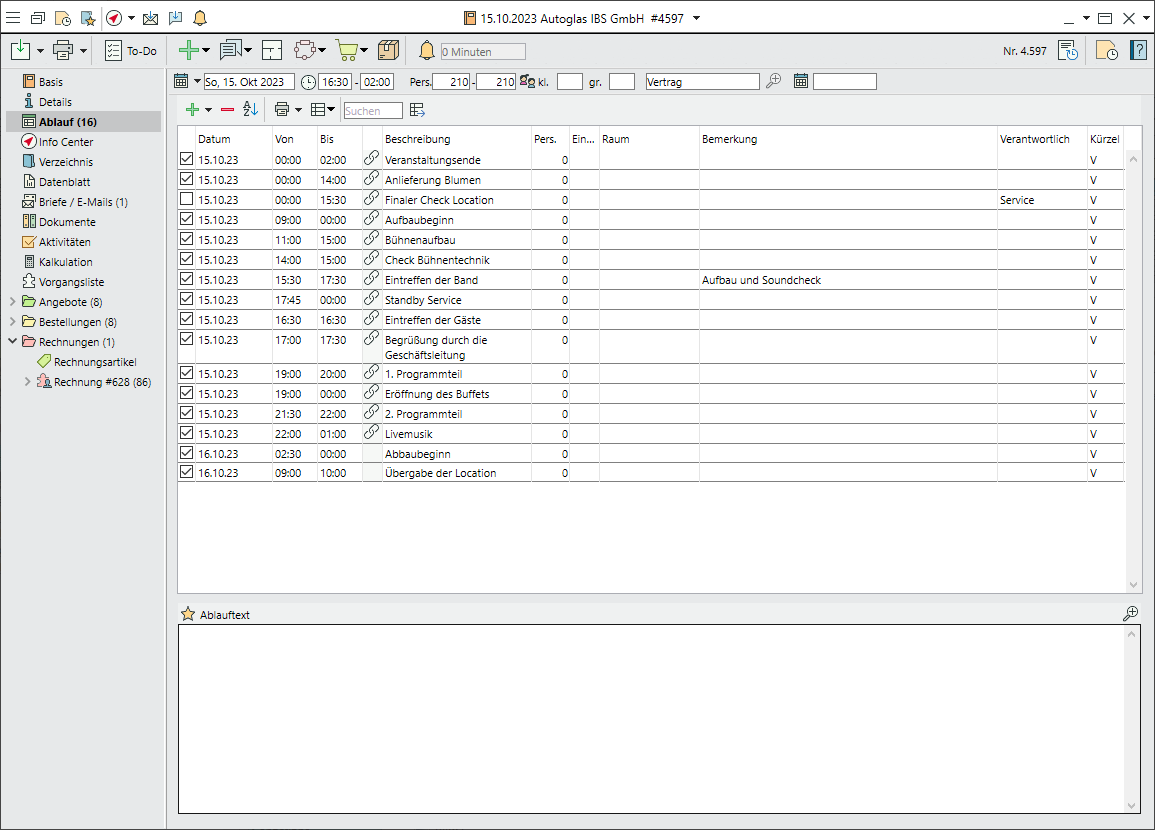Screen dimensions: 1155x830
Task: Uncheck the Livemusik row checkbox
Action: tap(186, 433)
